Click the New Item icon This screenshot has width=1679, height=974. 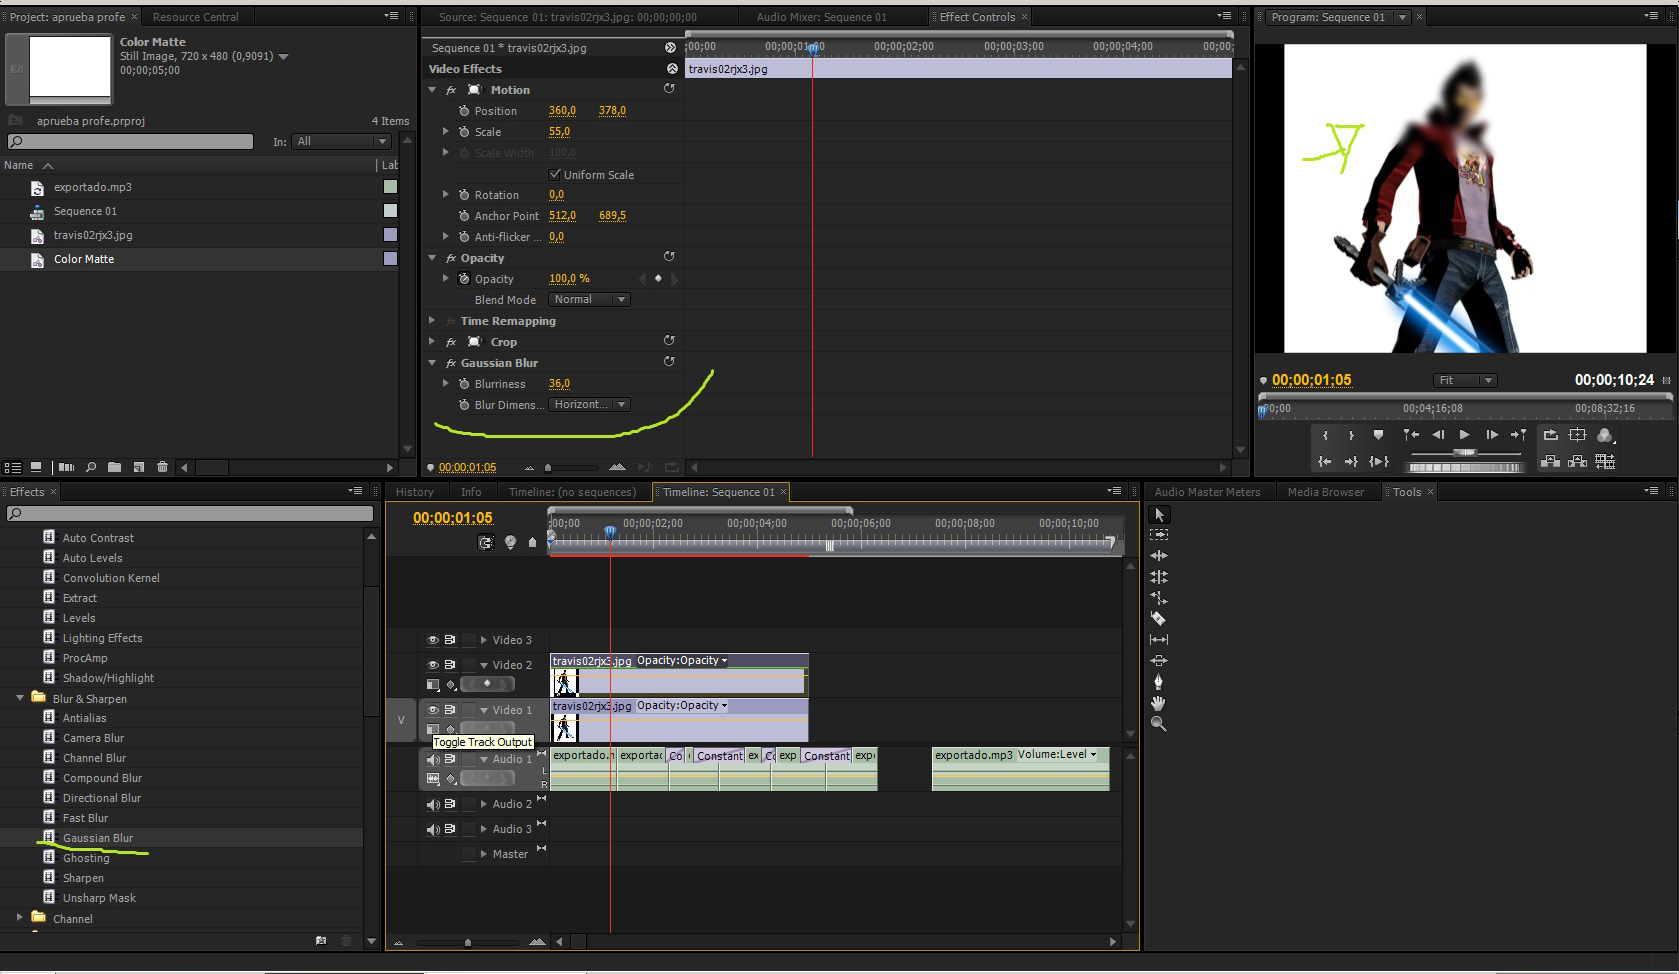click(x=139, y=467)
